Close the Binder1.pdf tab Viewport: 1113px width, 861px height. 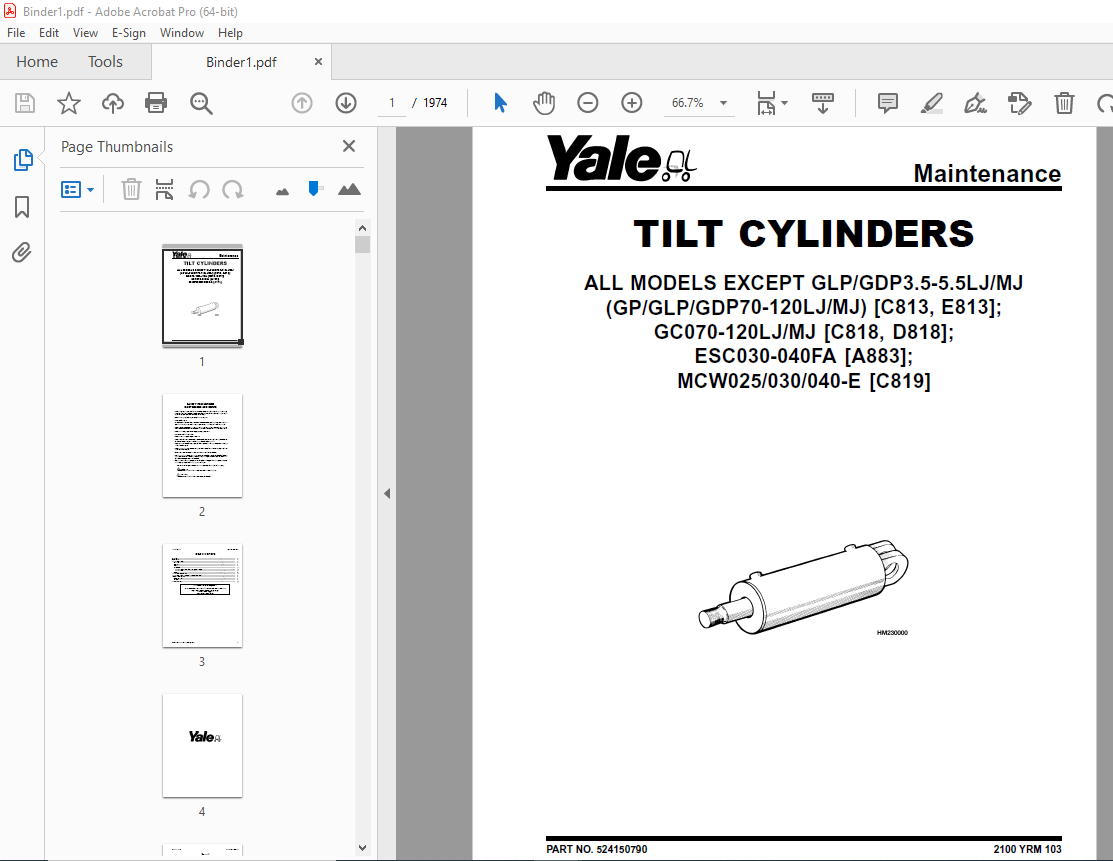[318, 62]
